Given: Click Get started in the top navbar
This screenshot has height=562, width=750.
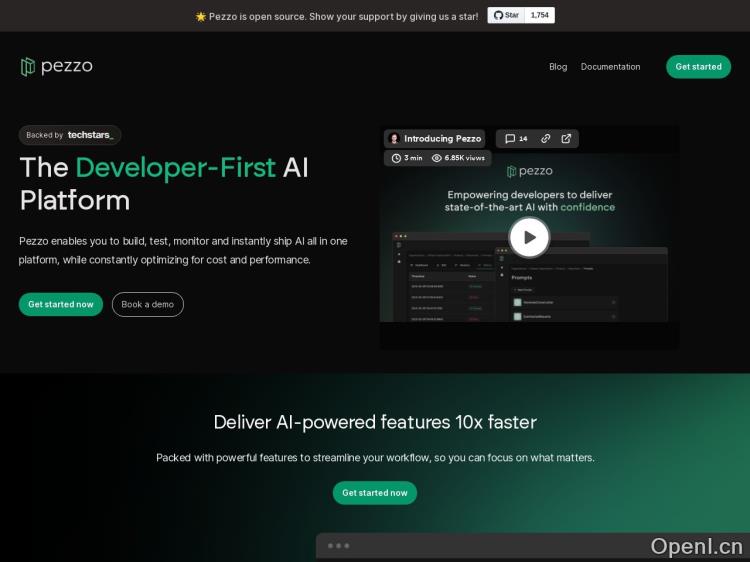Looking at the screenshot, I should (x=698, y=67).
